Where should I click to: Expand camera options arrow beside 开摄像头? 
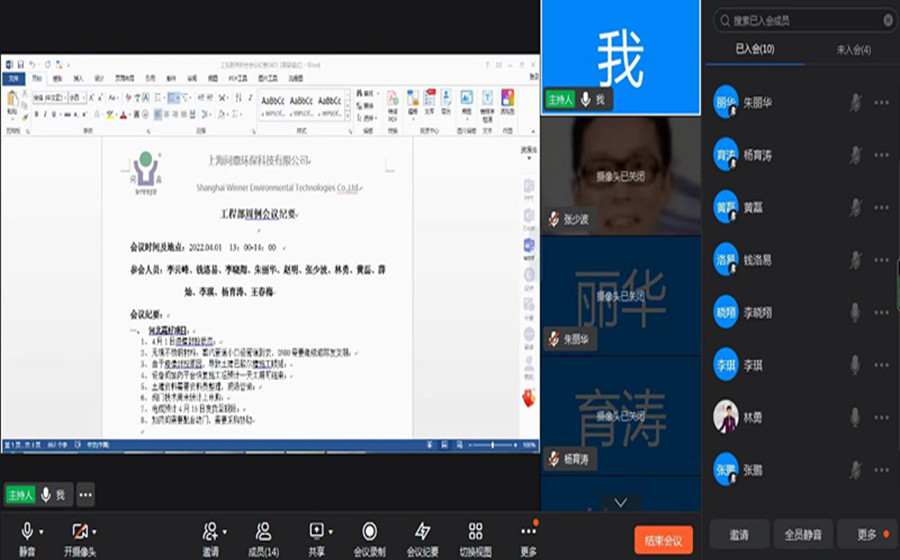click(96, 531)
